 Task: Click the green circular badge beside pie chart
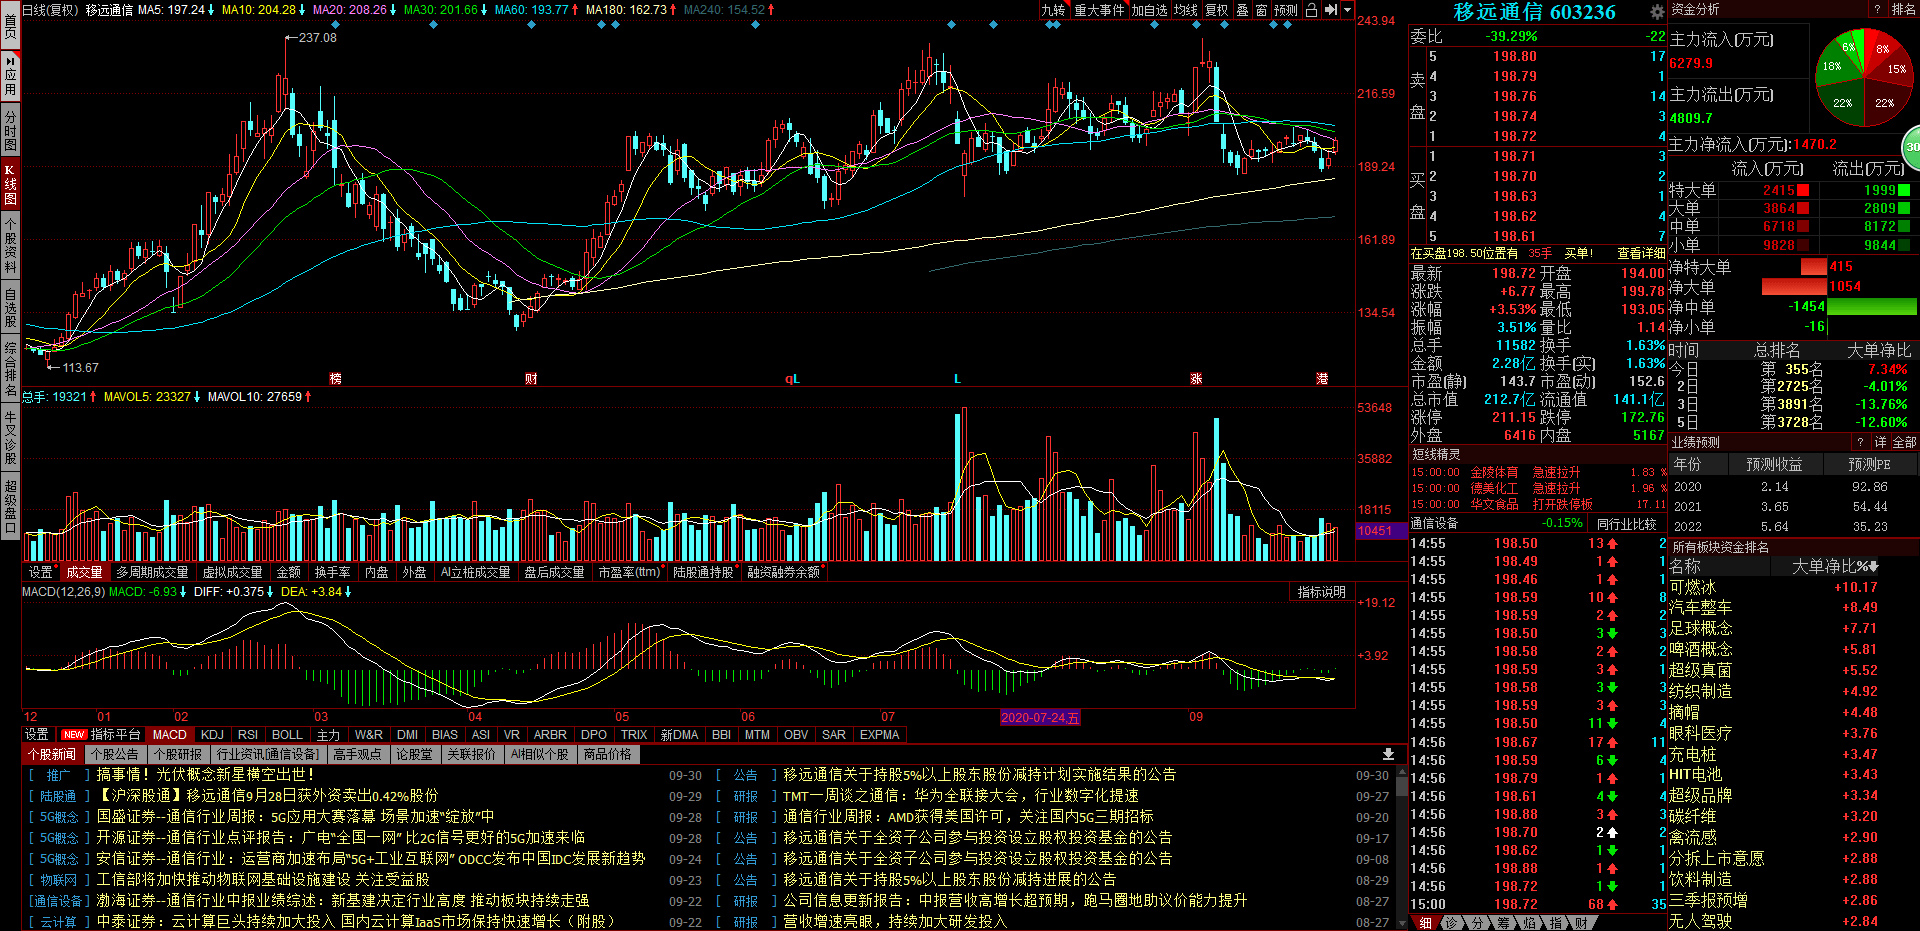(1911, 147)
